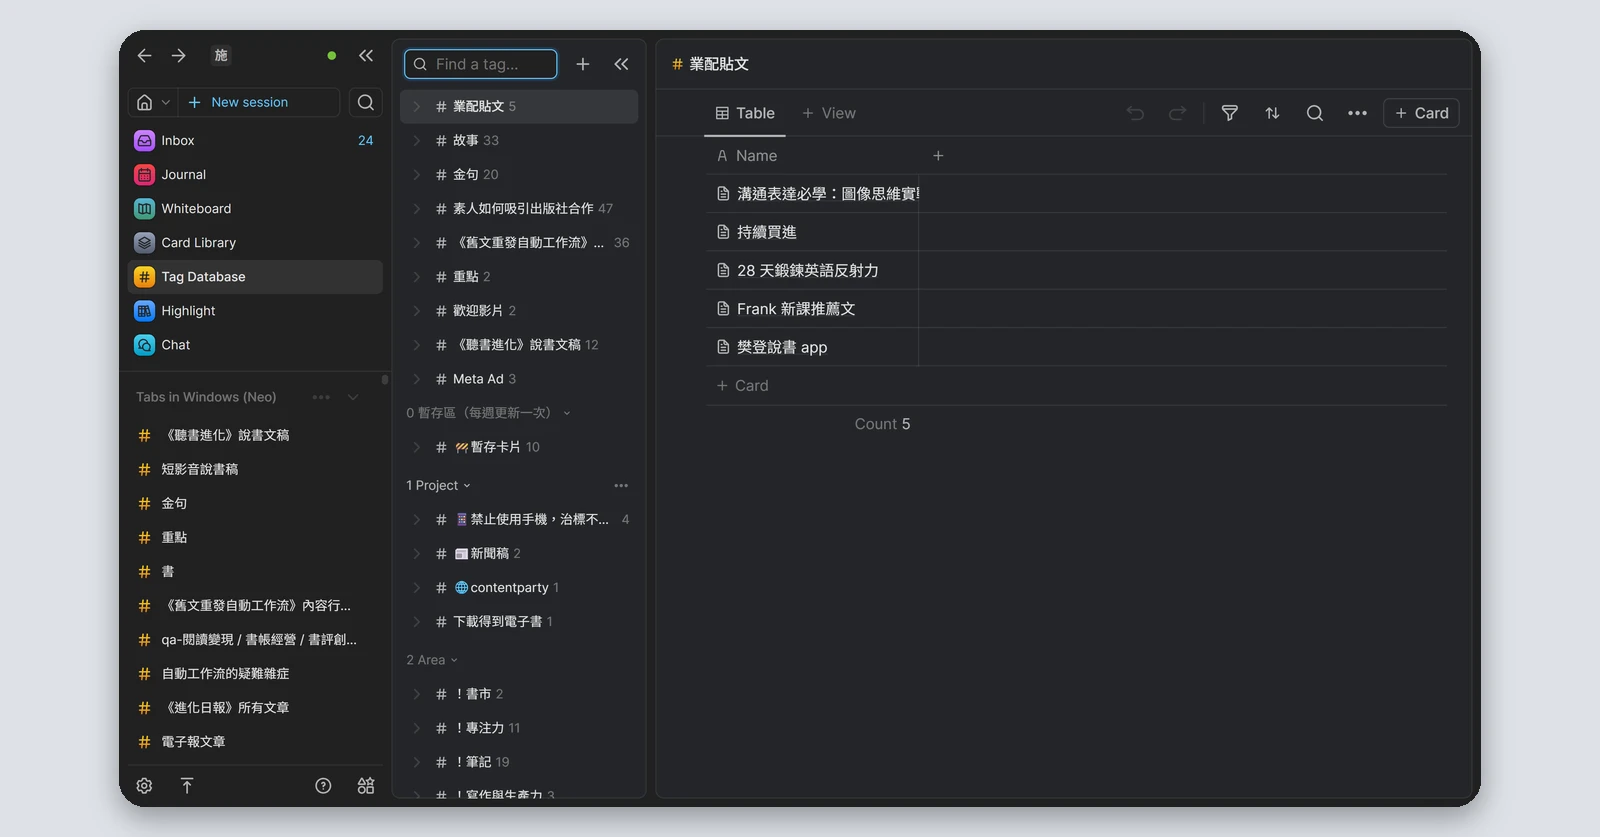
Task: Open the apps grid icon in sidebar footer
Action: point(366,786)
